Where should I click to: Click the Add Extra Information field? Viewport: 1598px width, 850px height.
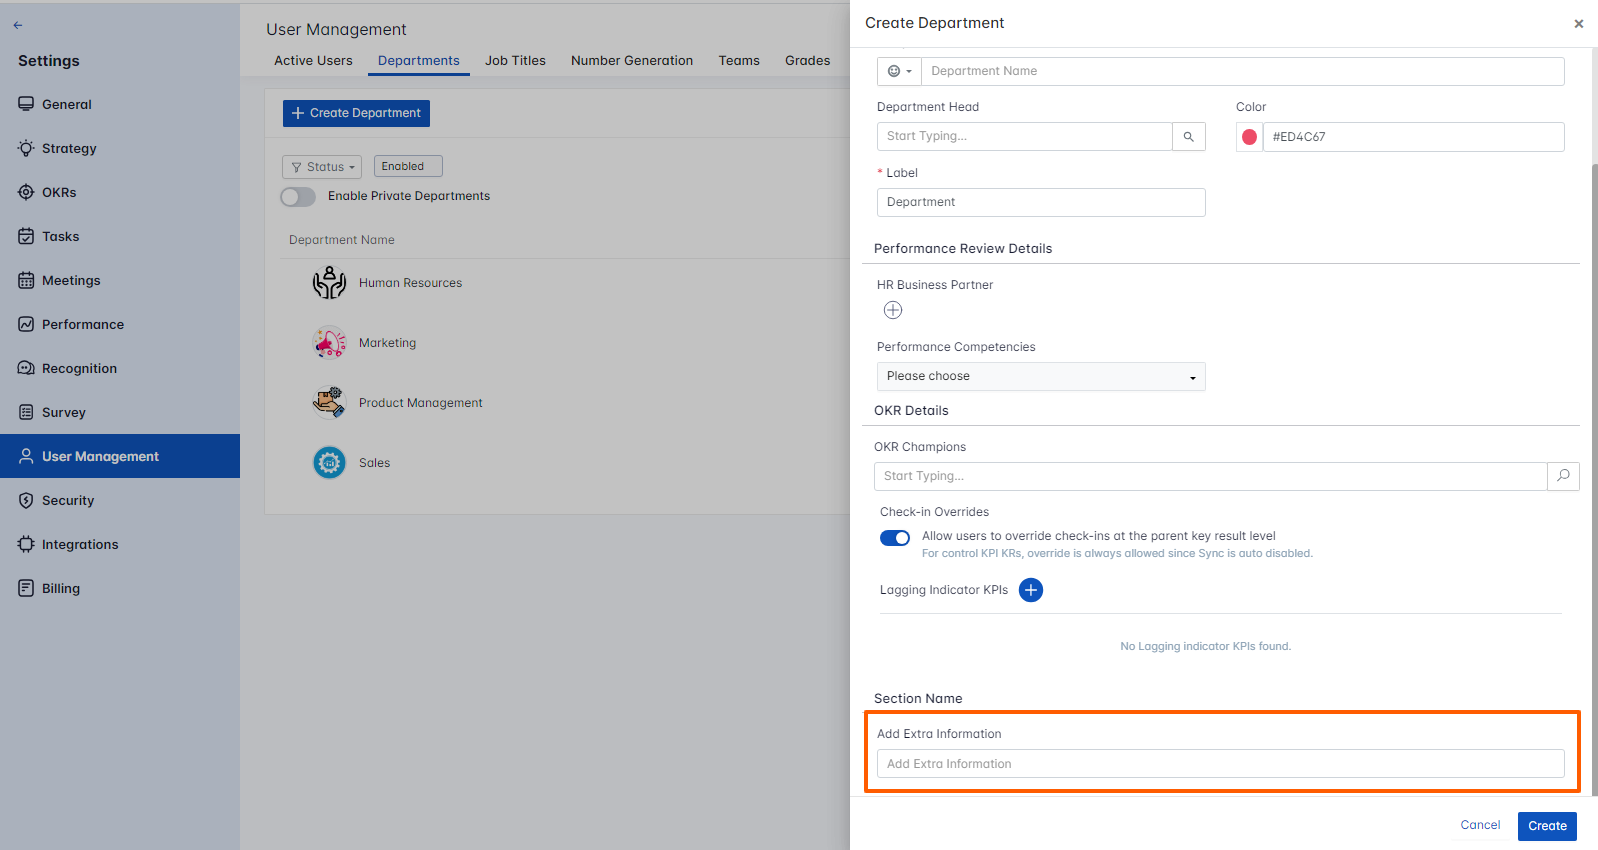pos(1220,764)
